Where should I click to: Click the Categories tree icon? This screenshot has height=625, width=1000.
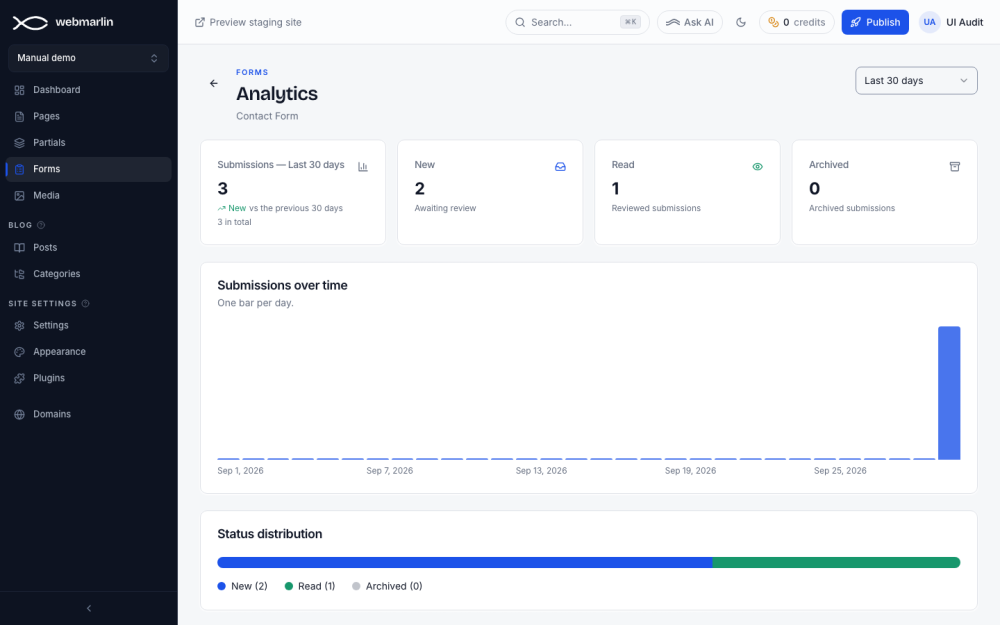pyautogui.click(x=20, y=274)
